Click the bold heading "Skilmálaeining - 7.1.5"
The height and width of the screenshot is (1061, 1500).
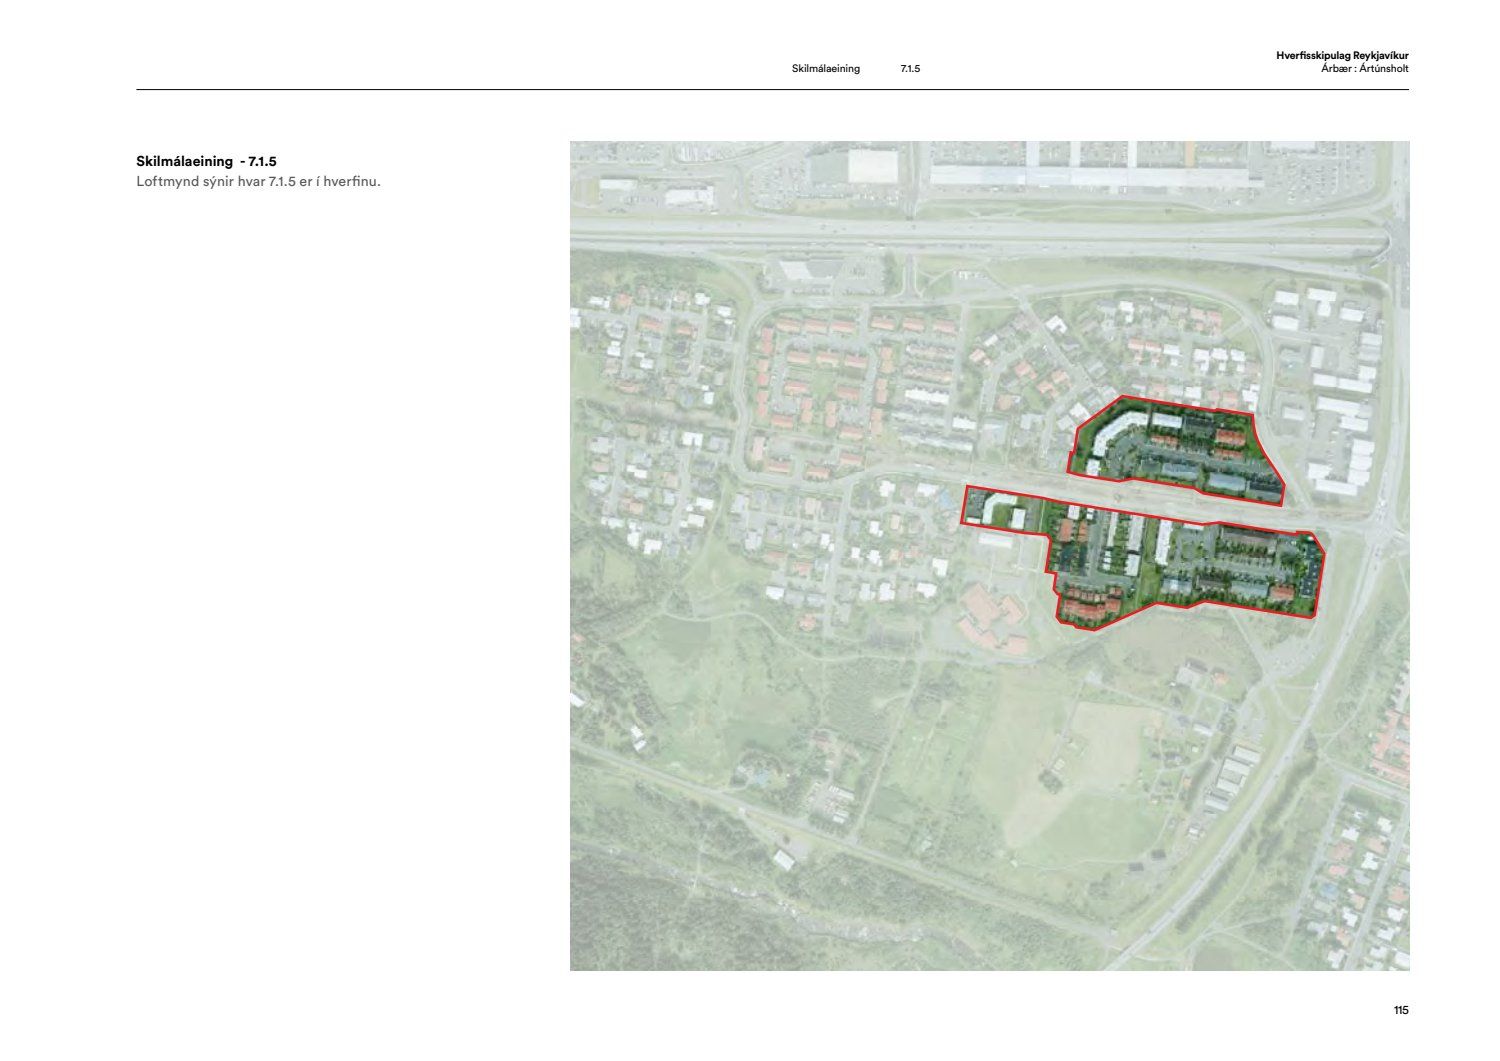tap(206, 161)
